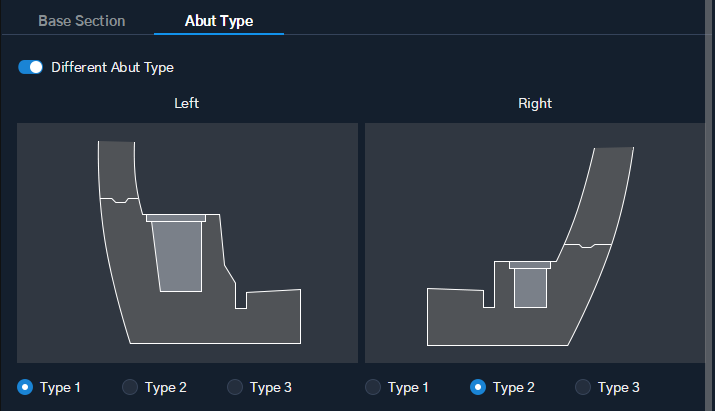Viewport: 715px width, 411px height.
Task: Switch to the Base Section tab
Action: (82, 21)
